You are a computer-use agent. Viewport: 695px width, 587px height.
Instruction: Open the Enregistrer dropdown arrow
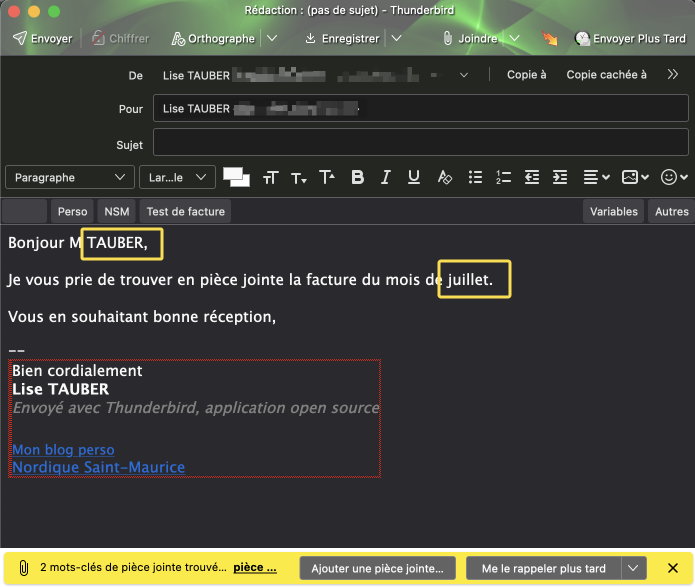pos(397,39)
